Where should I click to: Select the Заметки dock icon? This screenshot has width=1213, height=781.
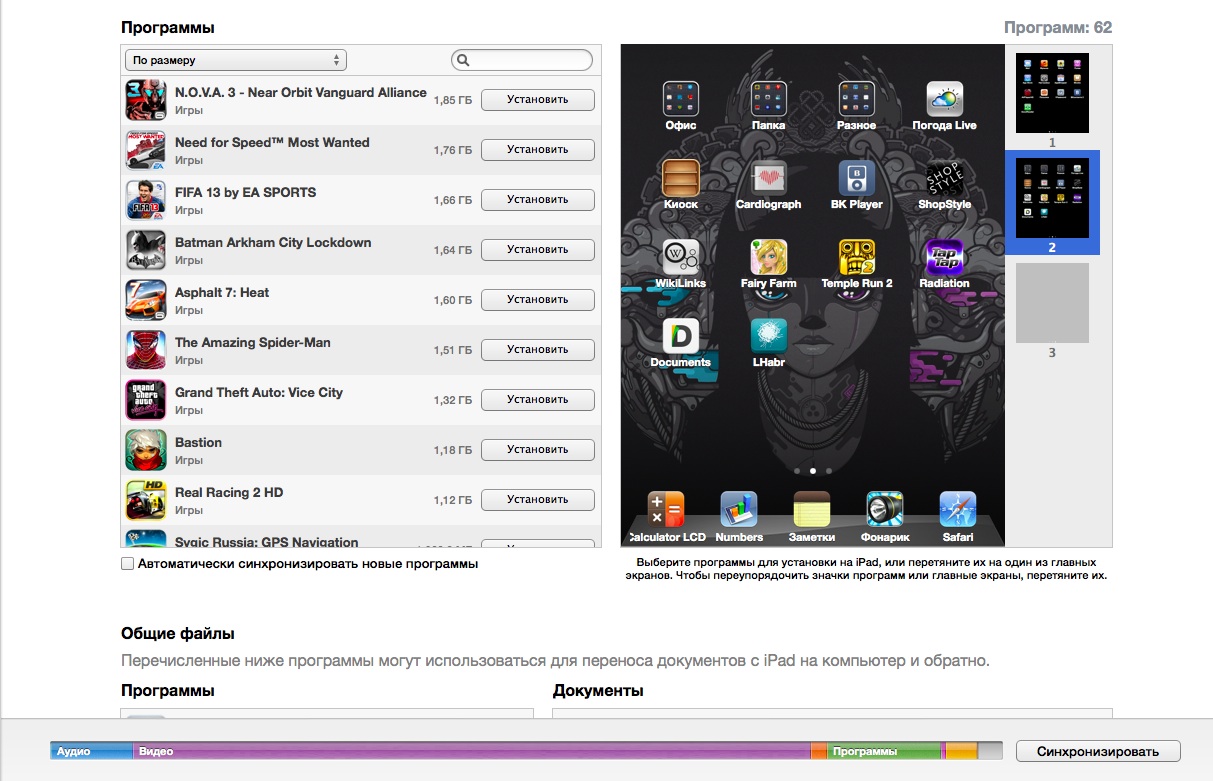812,510
